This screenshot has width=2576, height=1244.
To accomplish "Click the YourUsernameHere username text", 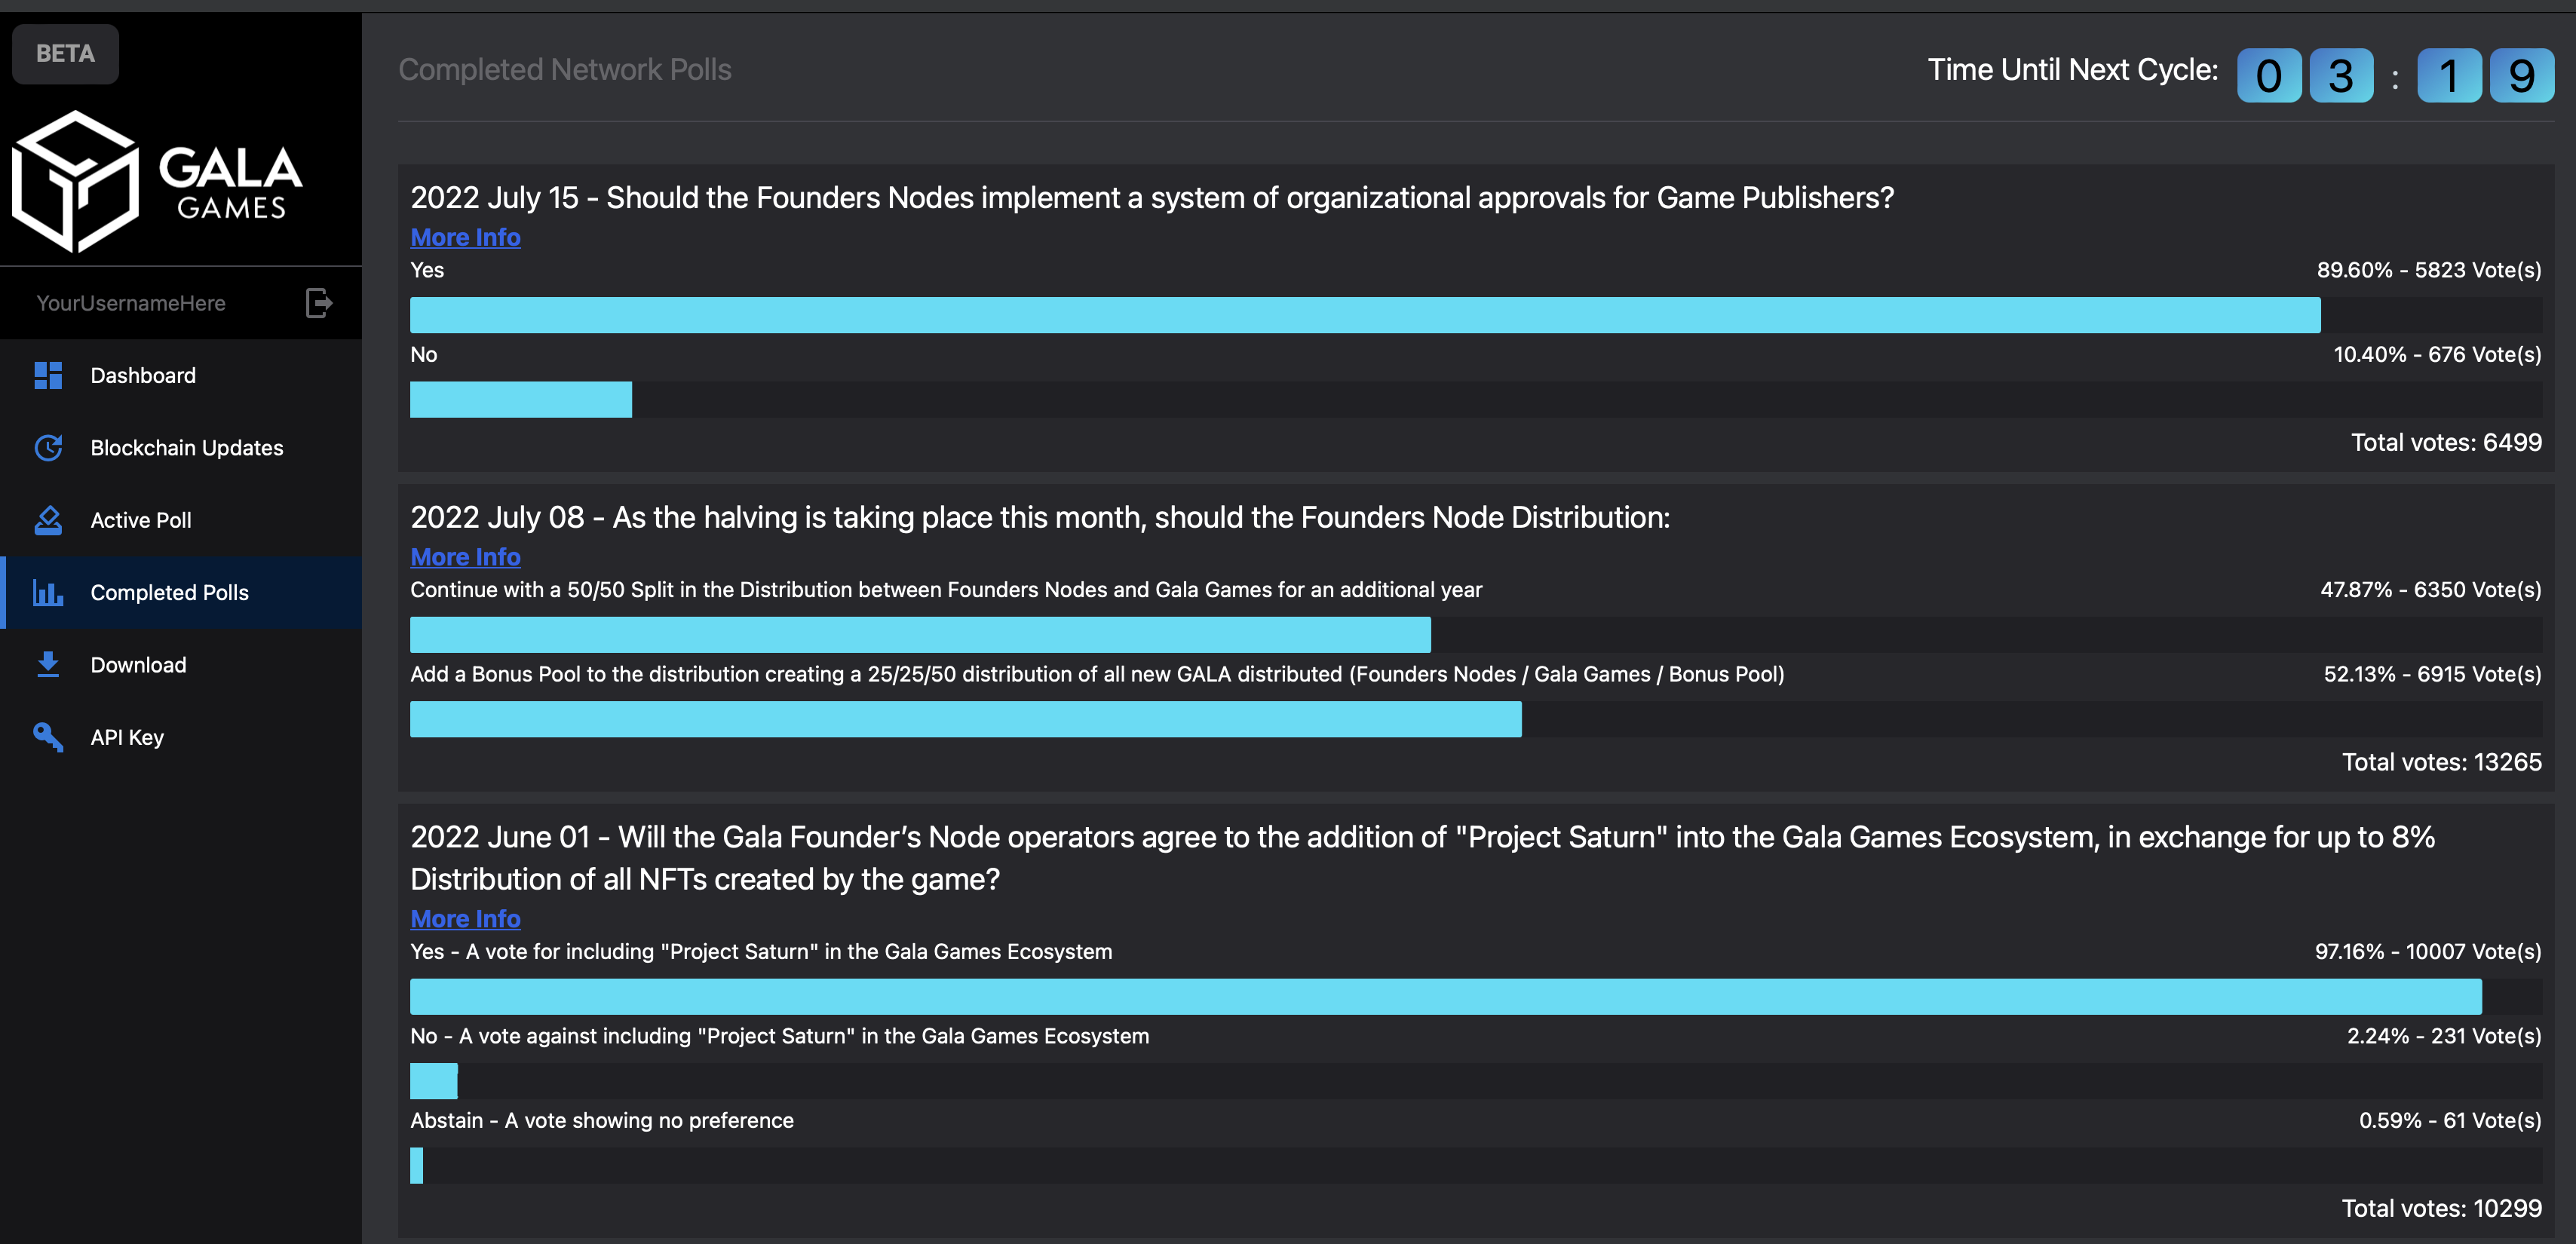I will [131, 303].
